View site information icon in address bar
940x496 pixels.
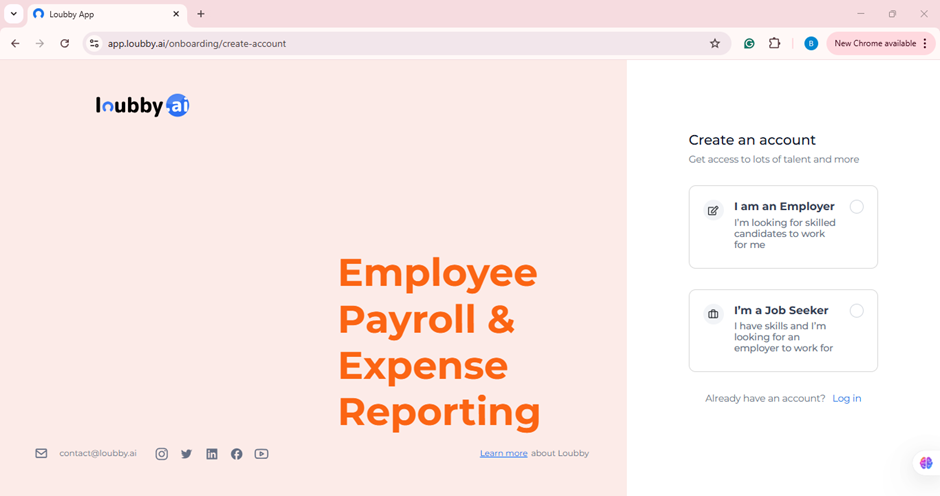click(94, 43)
